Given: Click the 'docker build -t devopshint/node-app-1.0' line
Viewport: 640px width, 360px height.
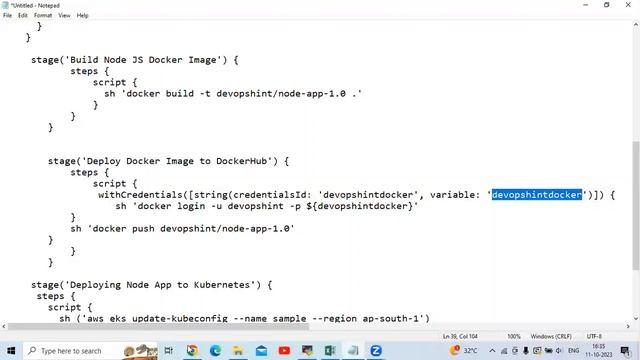Looking at the screenshot, I should 233,94.
